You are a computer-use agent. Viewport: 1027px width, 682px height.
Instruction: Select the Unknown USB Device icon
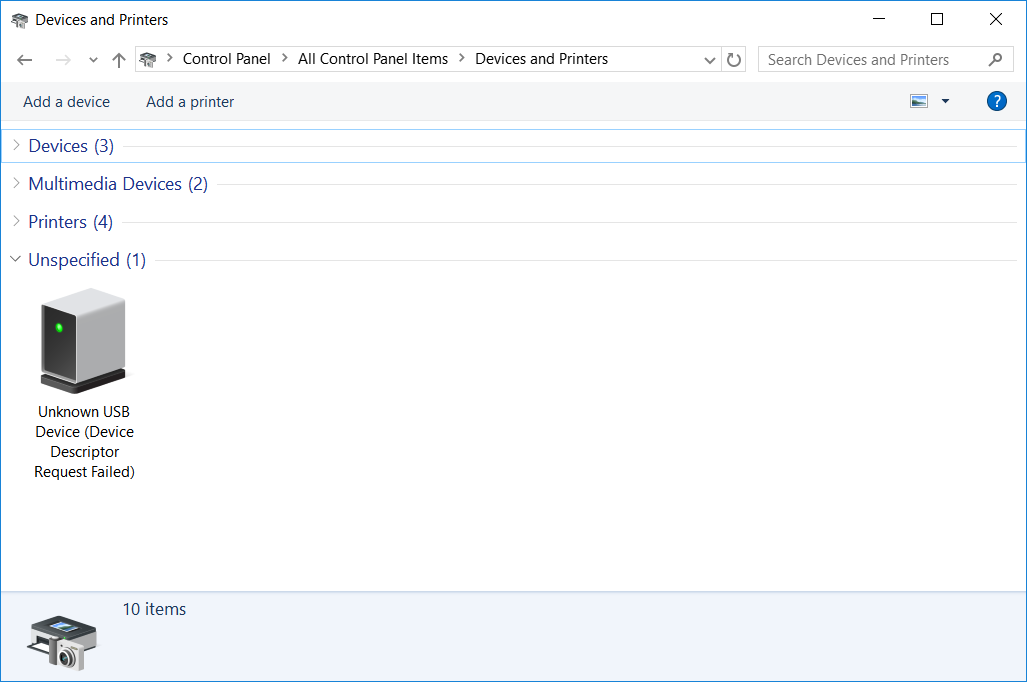(84, 341)
